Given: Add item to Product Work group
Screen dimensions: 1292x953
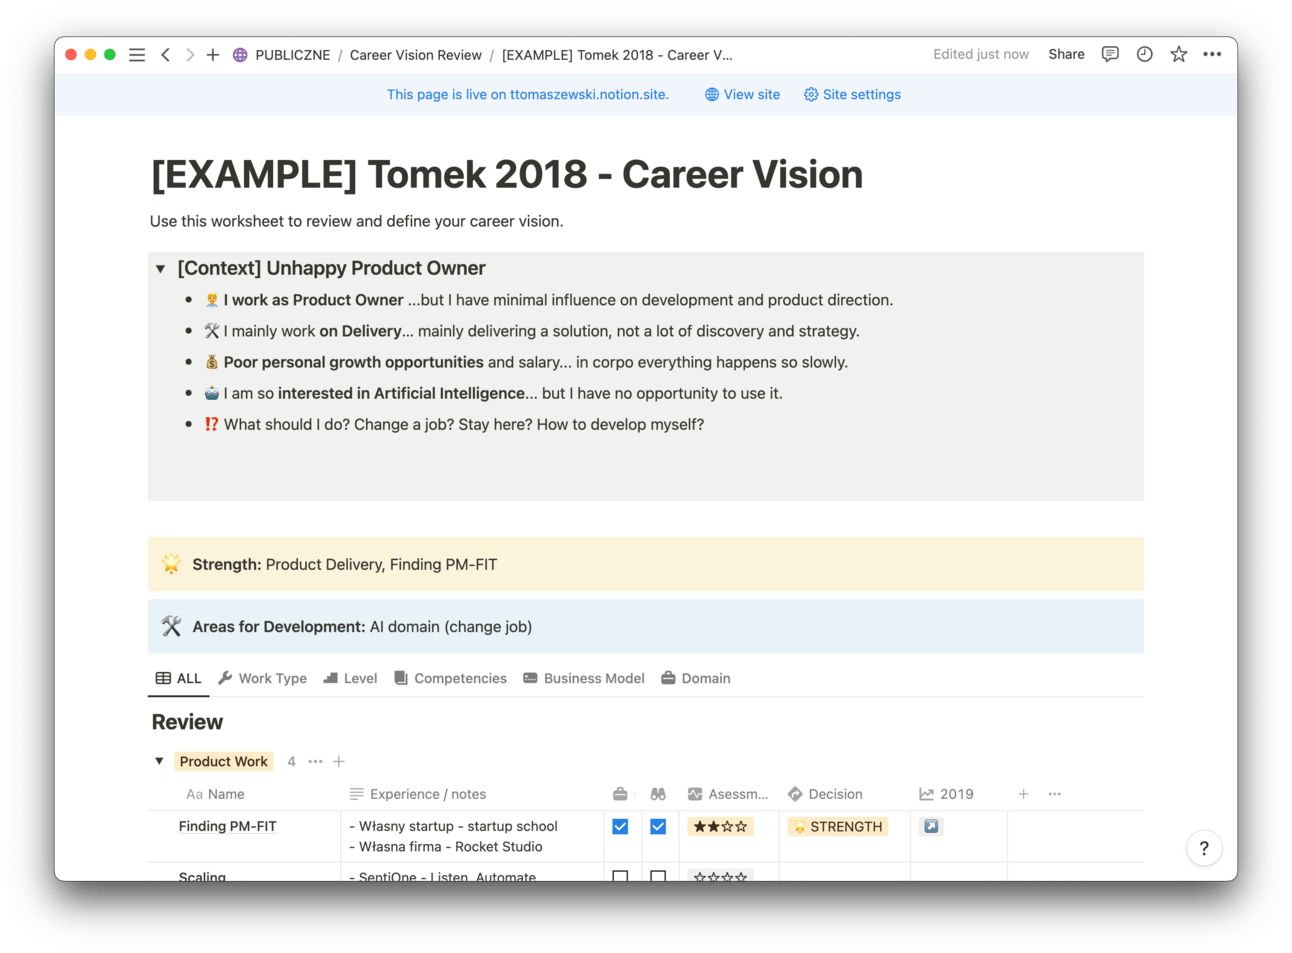Looking at the screenshot, I should (339, 761).
